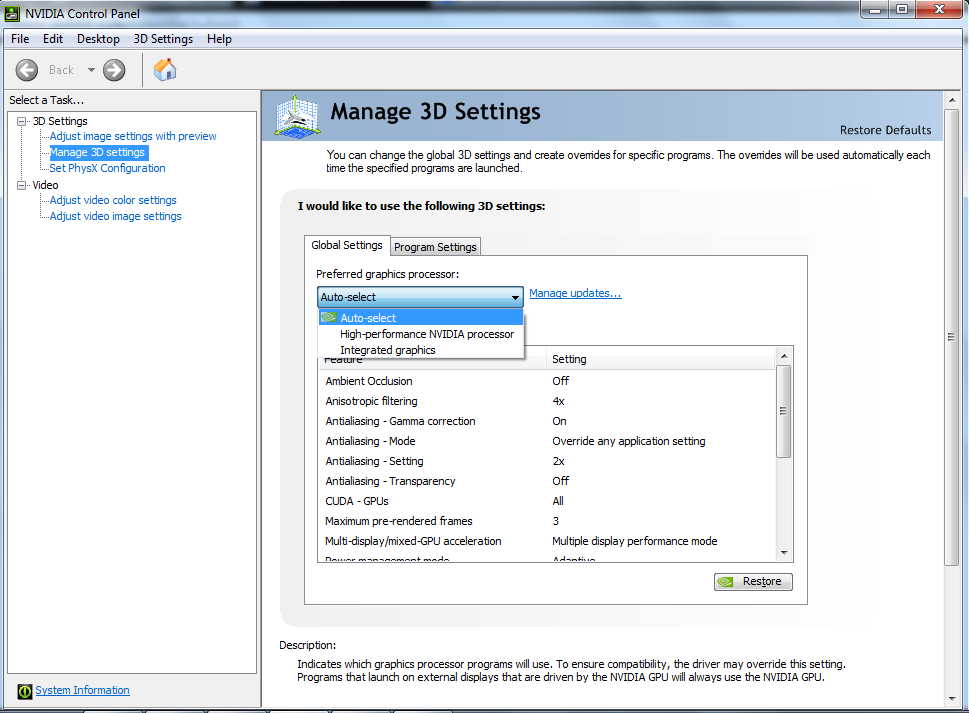Viewport: 969px width, 713px height.
Task: Switch to the Program Settings tab
Action: click(435, 247)
